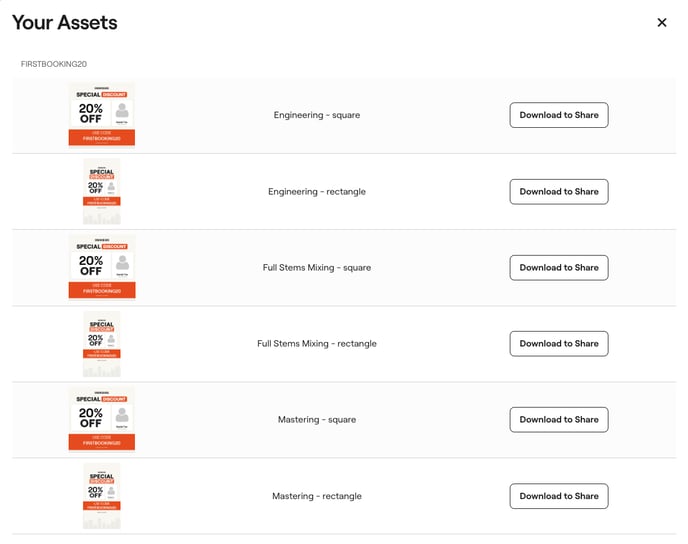Download the Mastering square asset

(558, 419)
